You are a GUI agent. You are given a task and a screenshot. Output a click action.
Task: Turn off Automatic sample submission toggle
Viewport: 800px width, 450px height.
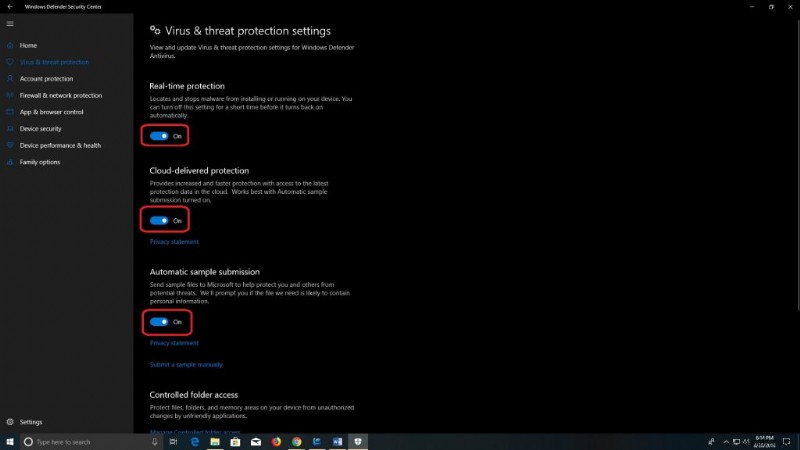(x=159, y=322)
